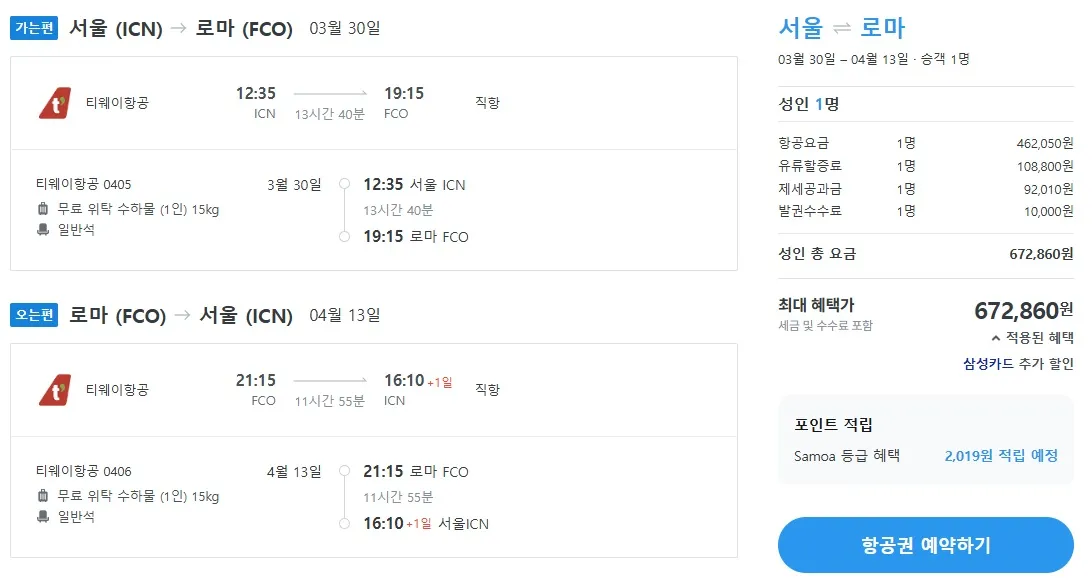Screen dimensions: 1092x582
Task: Select the 가는편 badge
Action: [x=33, y=28]
